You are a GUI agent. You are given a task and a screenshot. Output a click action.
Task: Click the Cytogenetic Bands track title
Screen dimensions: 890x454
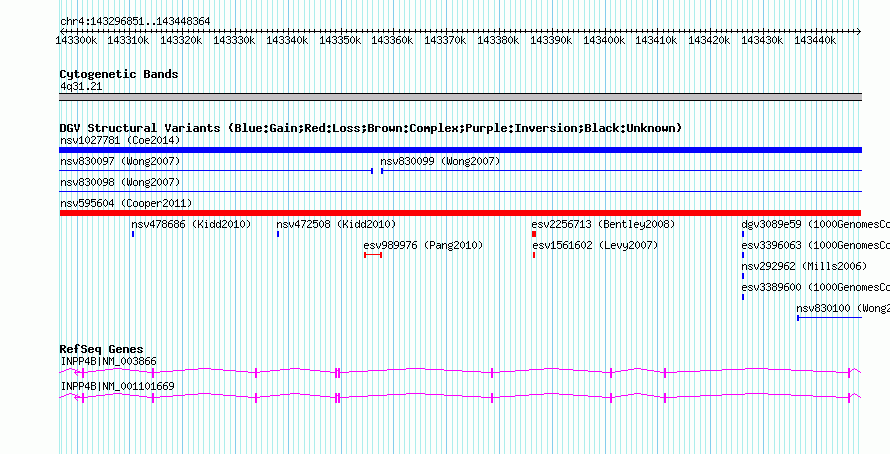pyautogui.click(x=119, y=74)
